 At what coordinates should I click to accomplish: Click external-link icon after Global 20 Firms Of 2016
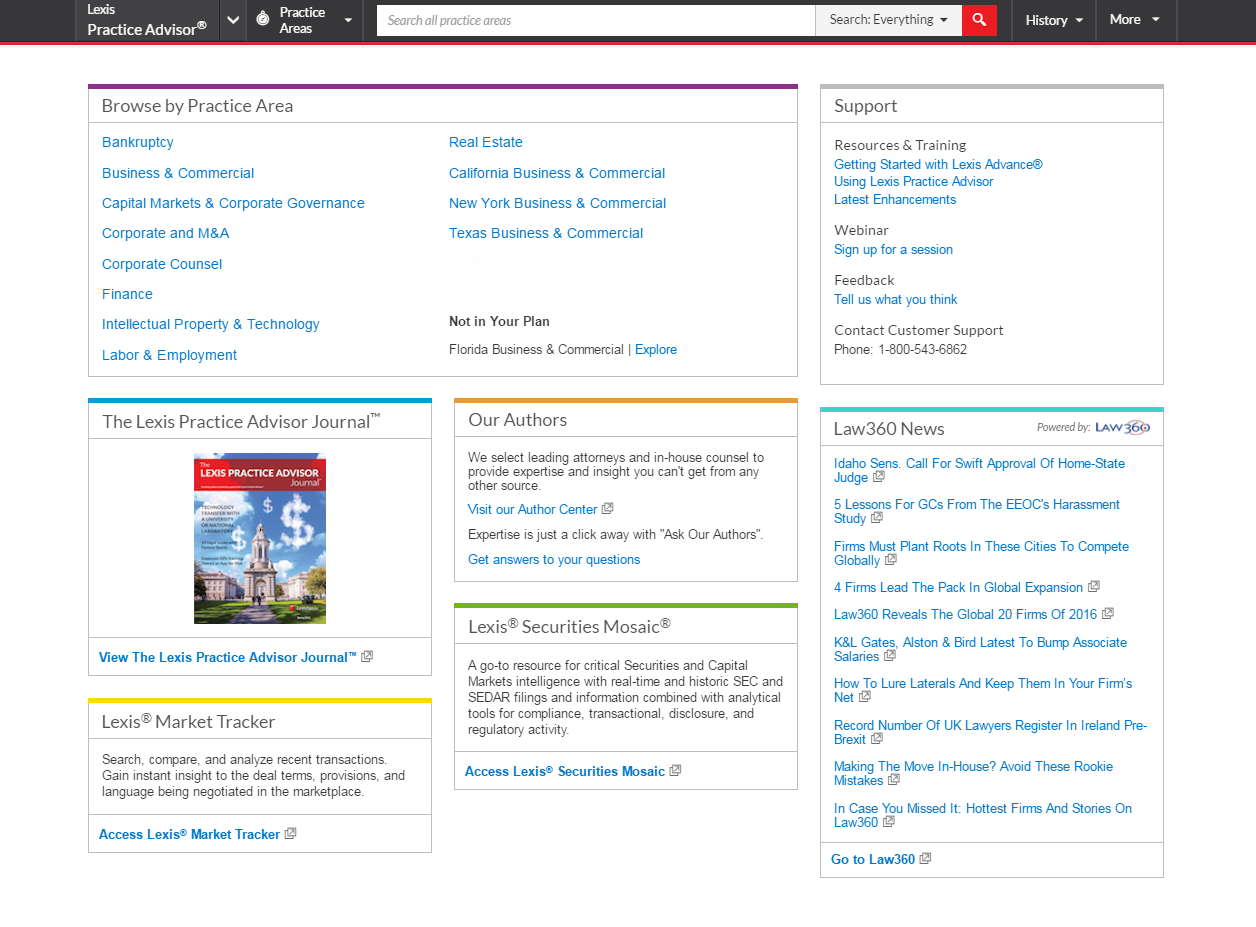pos(1108,614)
